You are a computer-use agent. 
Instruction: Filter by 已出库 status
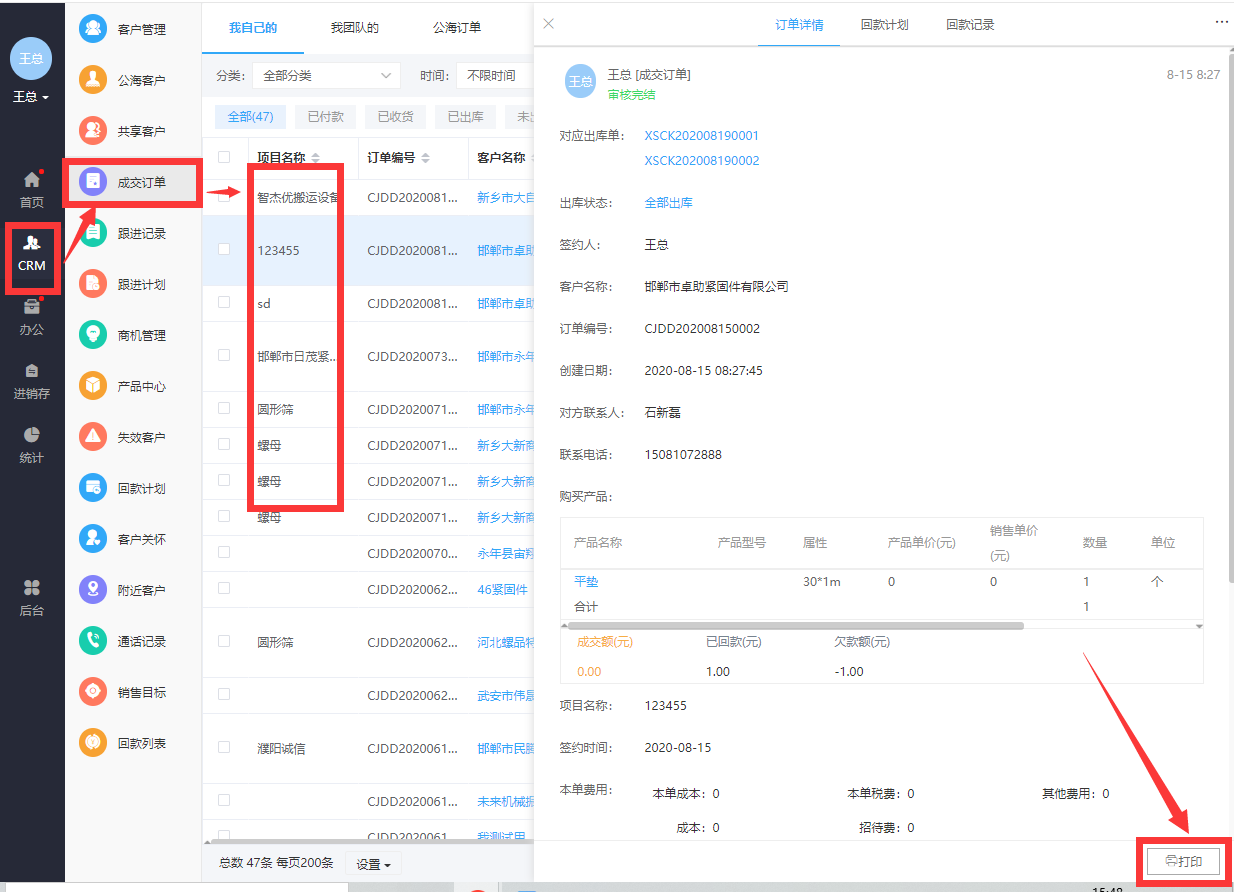(x=466, y=117)
